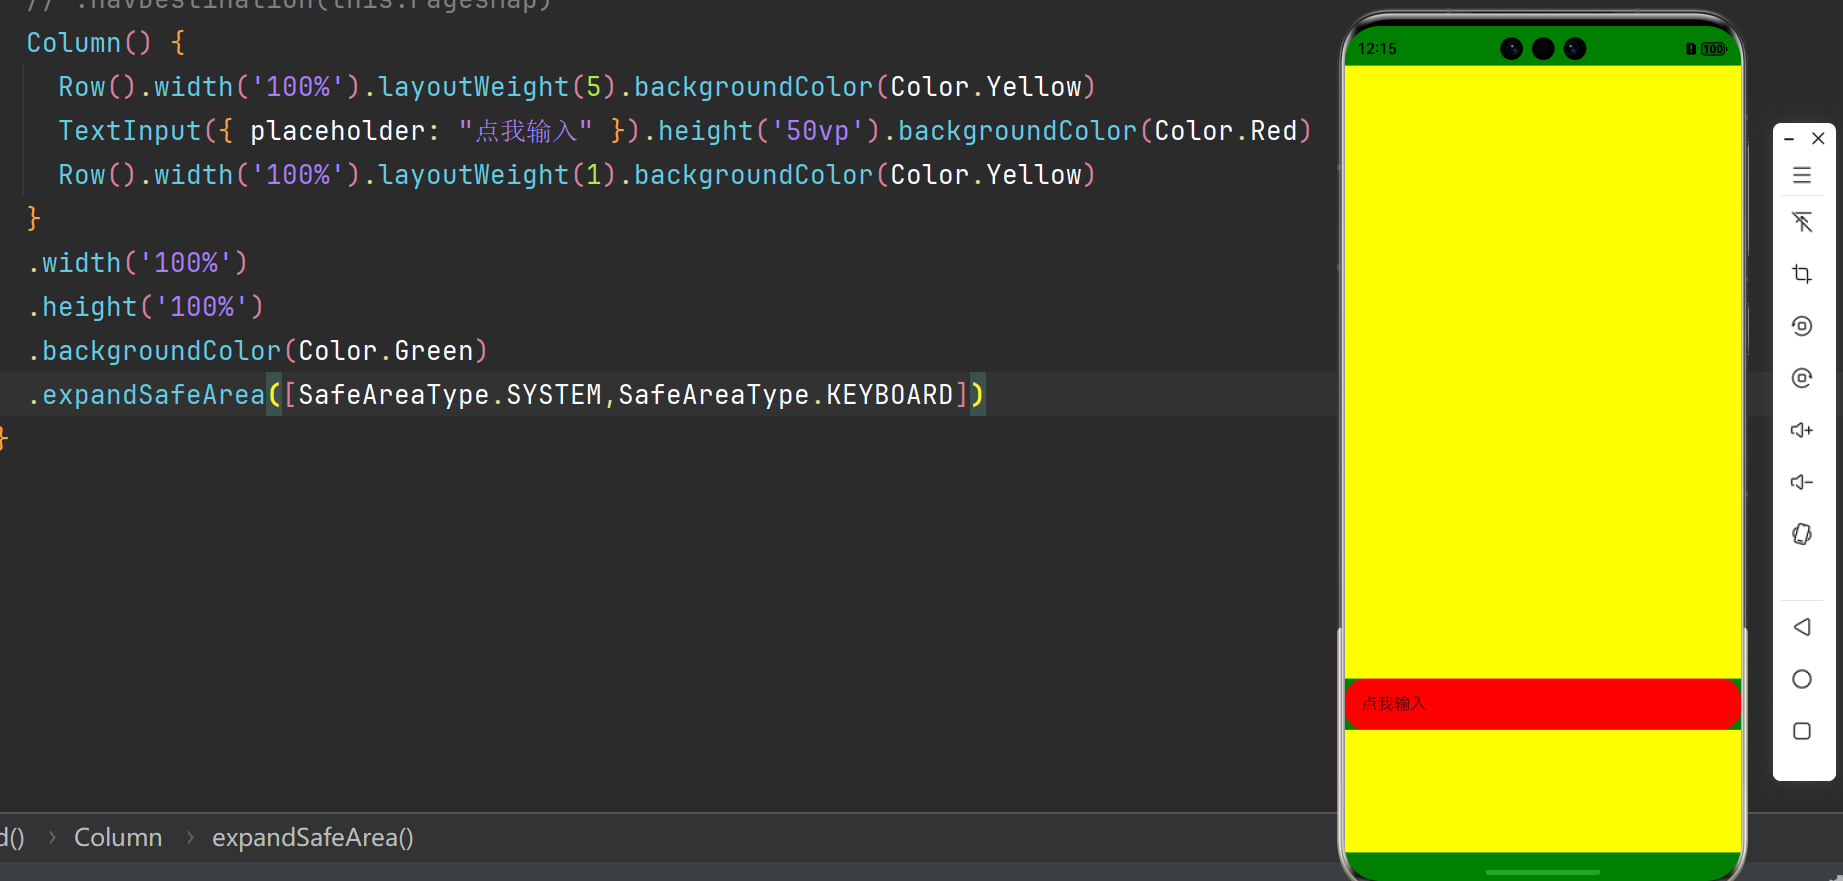Click the shake device icon
Viewport: 1843px width, 881px height.
[x=1802, y=534]
